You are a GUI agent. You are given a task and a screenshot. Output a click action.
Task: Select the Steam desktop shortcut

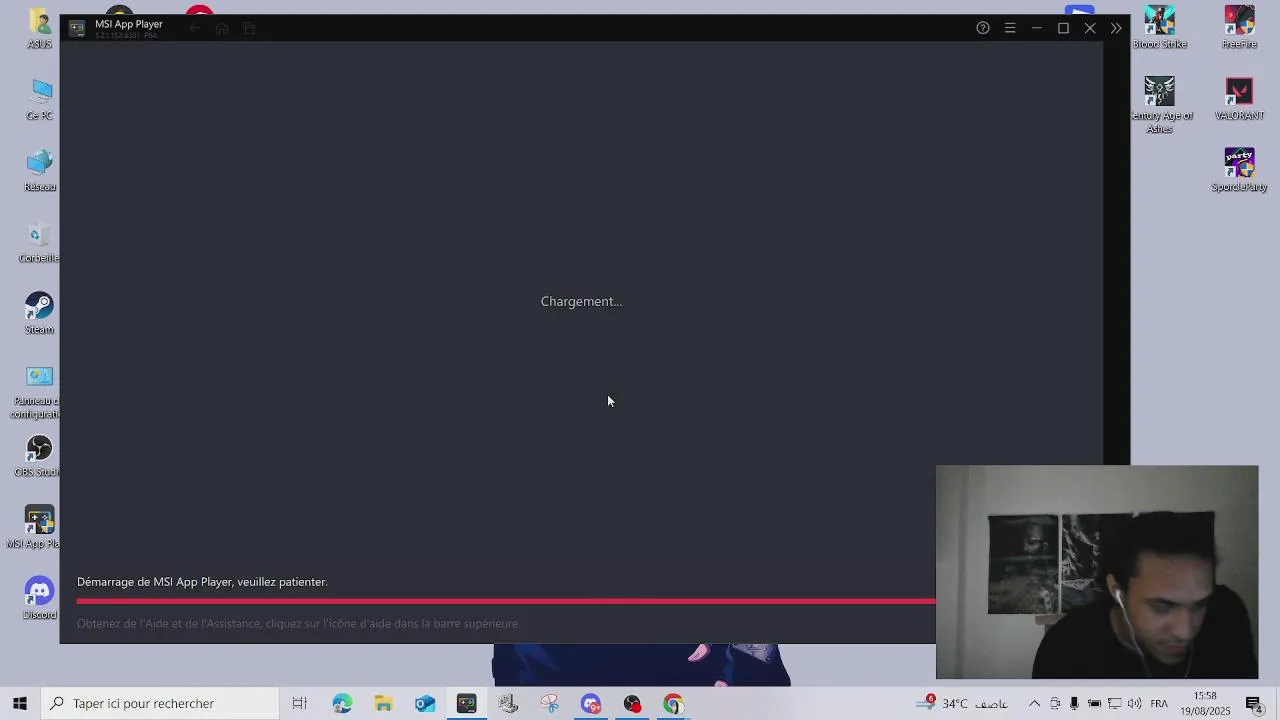pos(40,314)
